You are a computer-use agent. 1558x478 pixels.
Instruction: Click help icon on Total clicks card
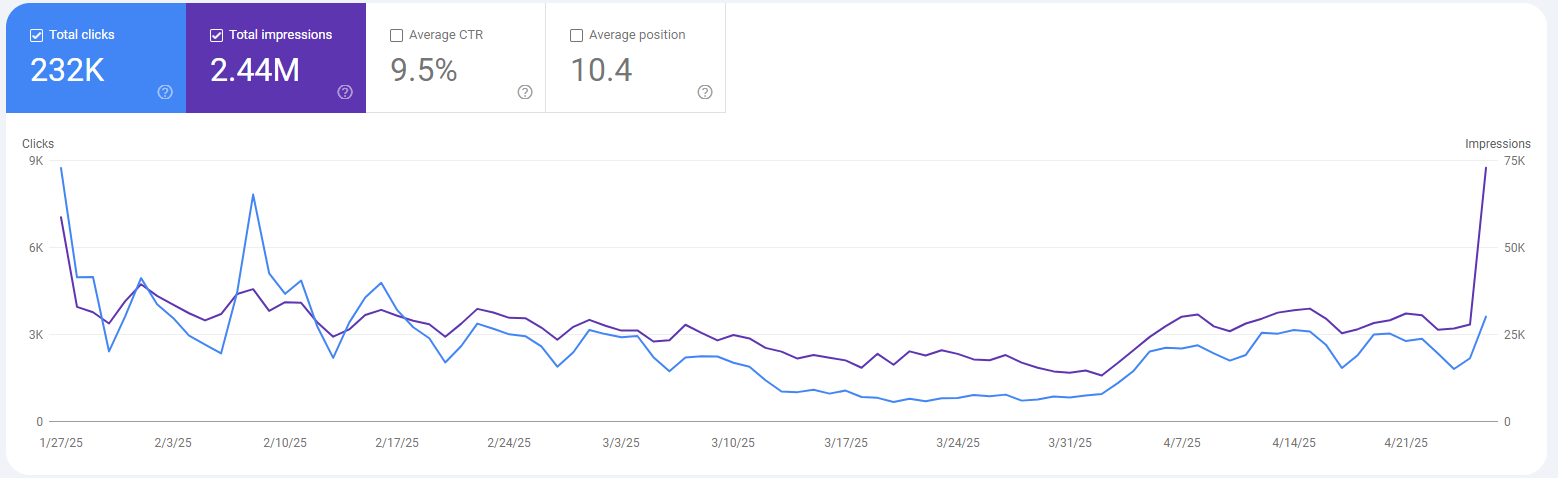tap(165, 92)
